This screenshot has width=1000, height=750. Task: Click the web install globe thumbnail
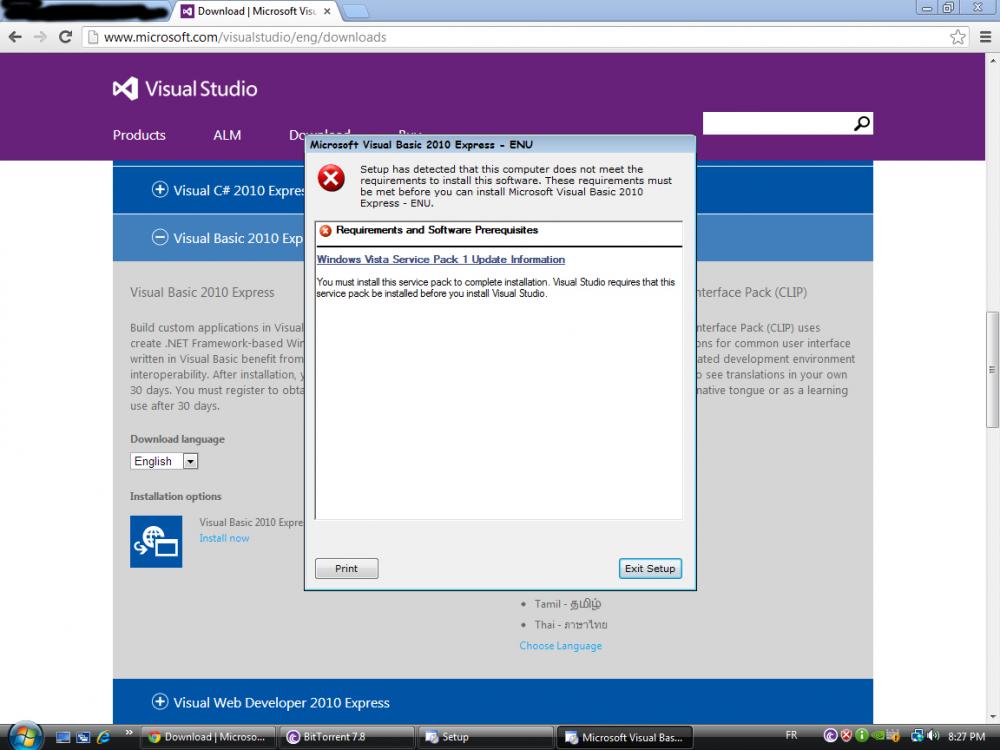pos(156,541)
